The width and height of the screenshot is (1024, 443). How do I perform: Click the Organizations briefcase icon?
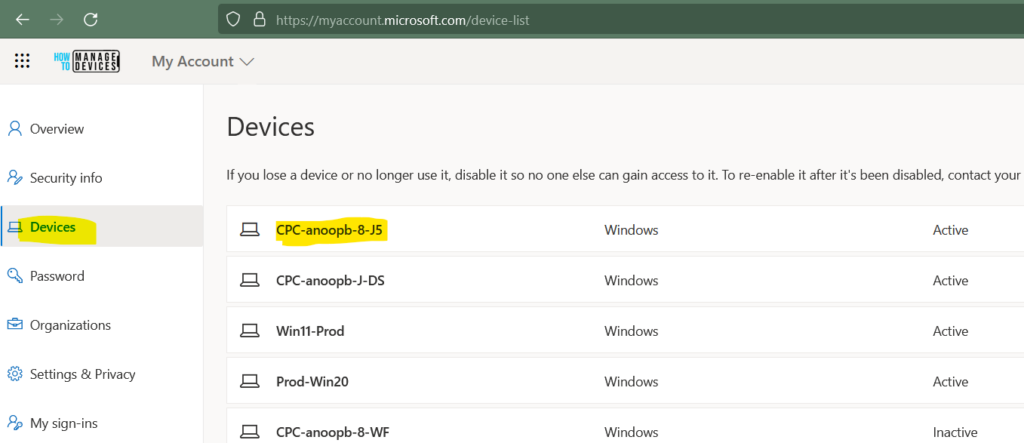[14, 325]
